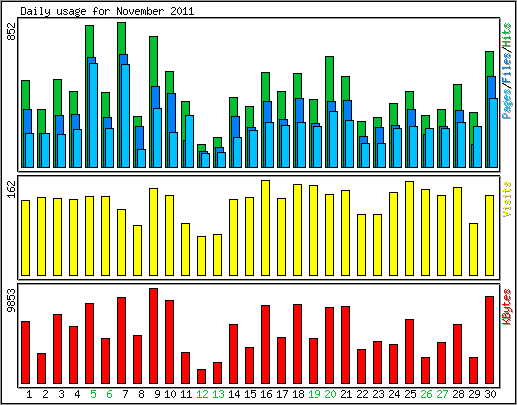Select the yellow Visits bar for day 29
The height and width of the screenshot is (405, 517).
pos(474,249)
